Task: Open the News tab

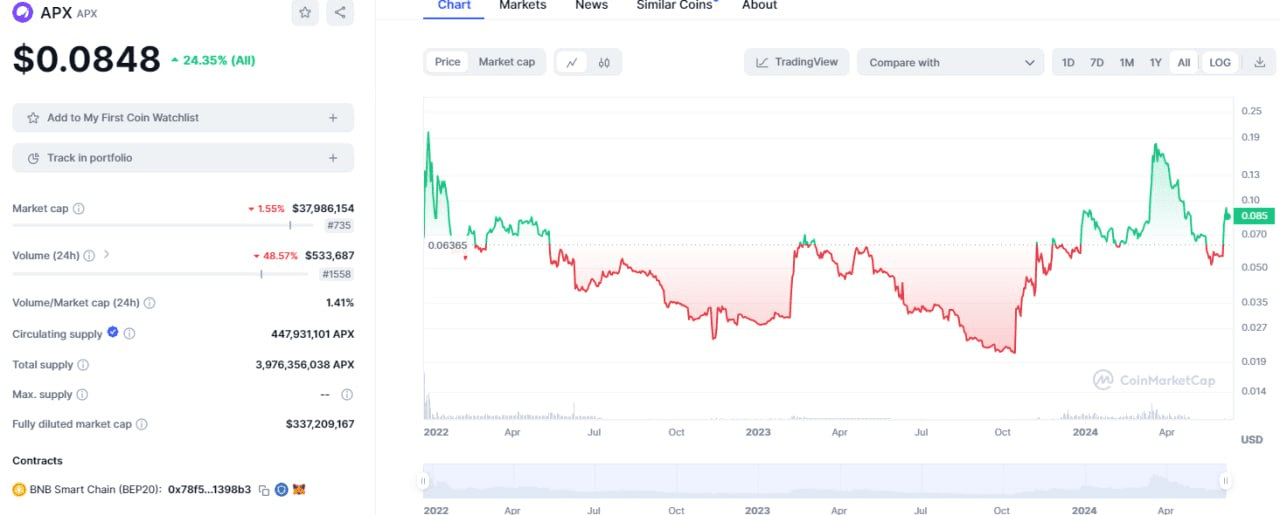Action: [591, 5]
